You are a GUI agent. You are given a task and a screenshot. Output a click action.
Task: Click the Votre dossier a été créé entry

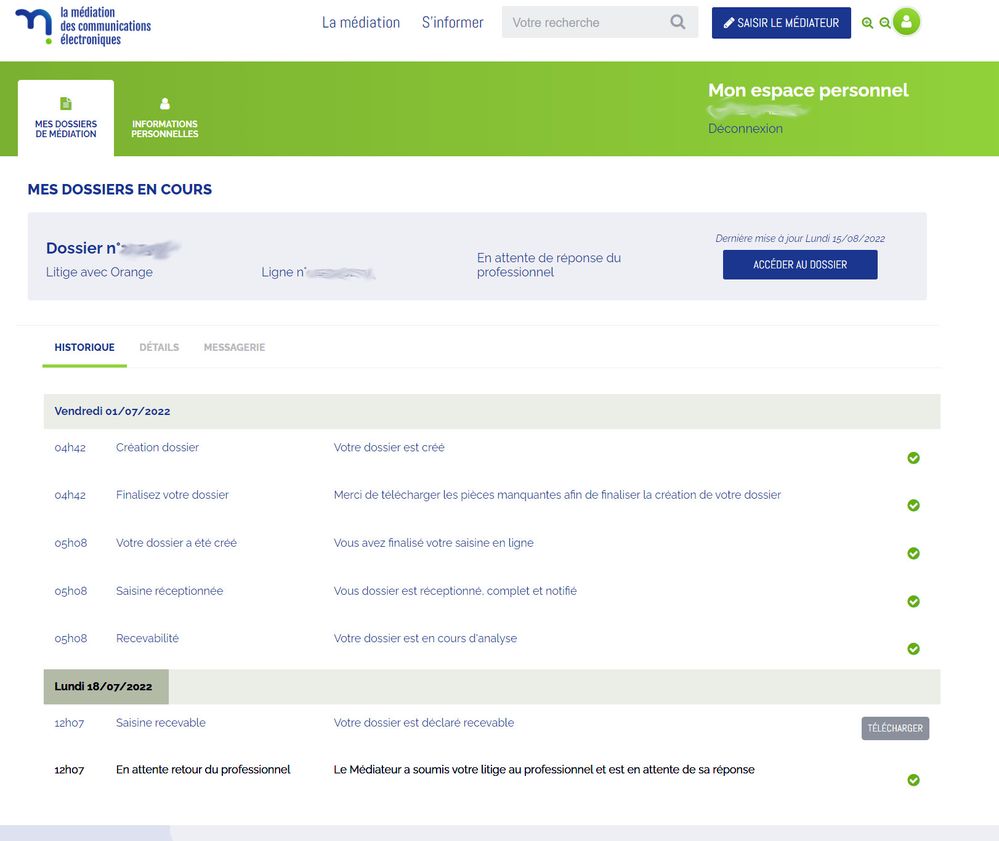pos(176,543)
